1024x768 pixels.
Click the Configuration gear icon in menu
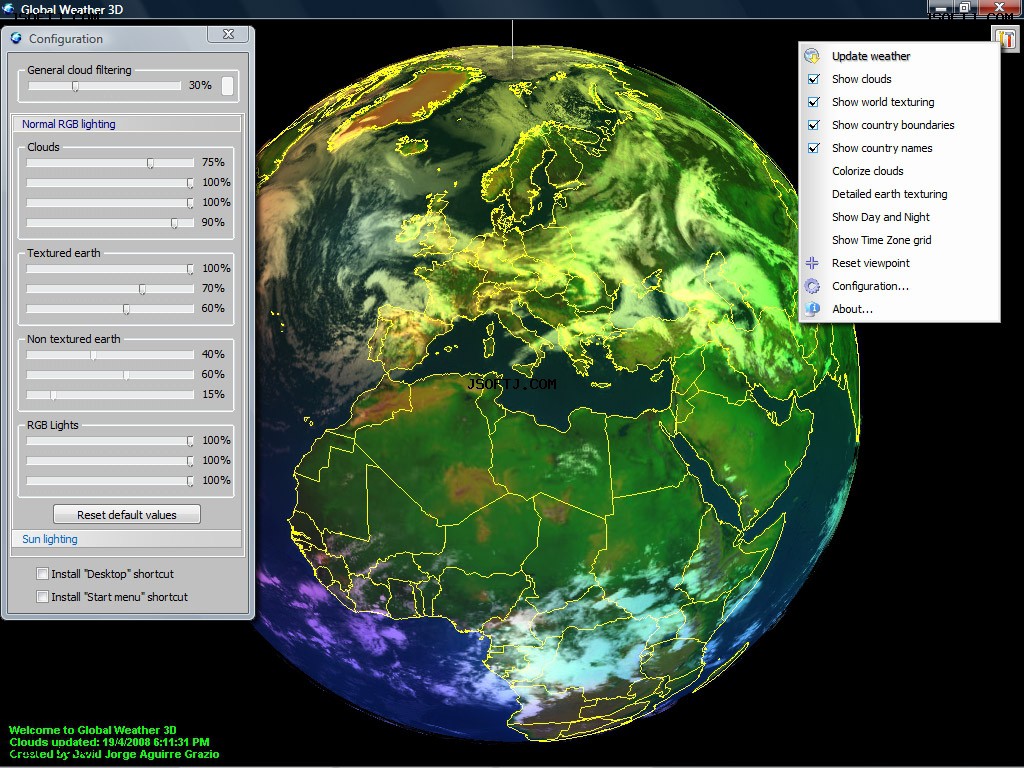812,286
